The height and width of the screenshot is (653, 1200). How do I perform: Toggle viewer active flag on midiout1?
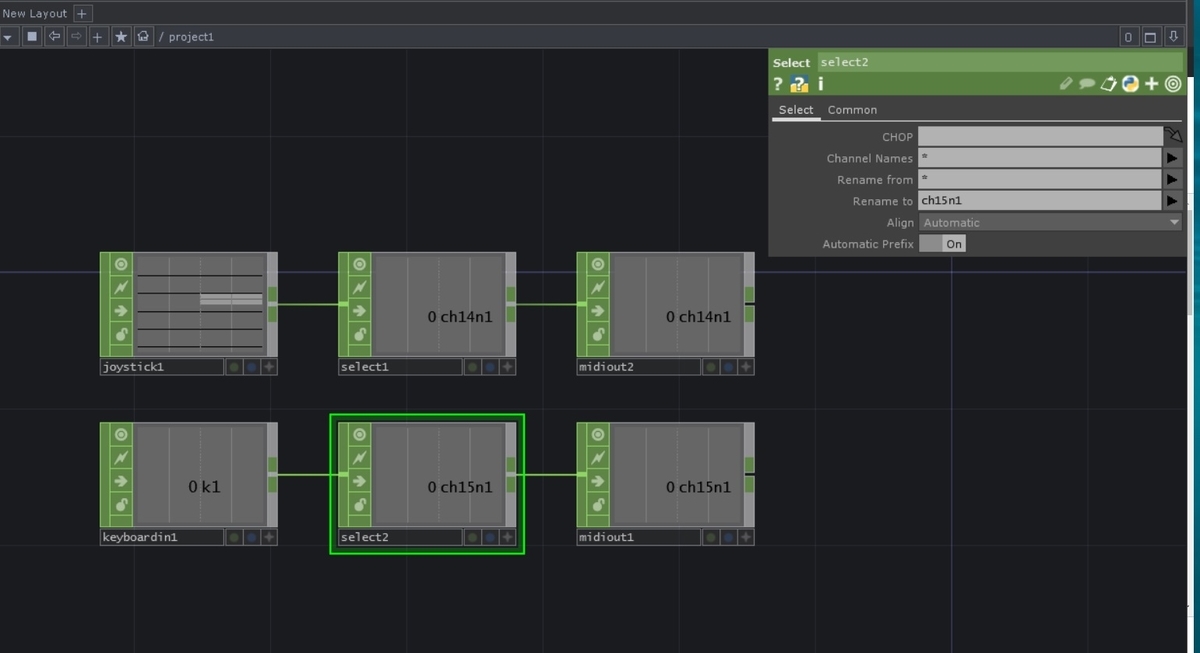[598, 434]
